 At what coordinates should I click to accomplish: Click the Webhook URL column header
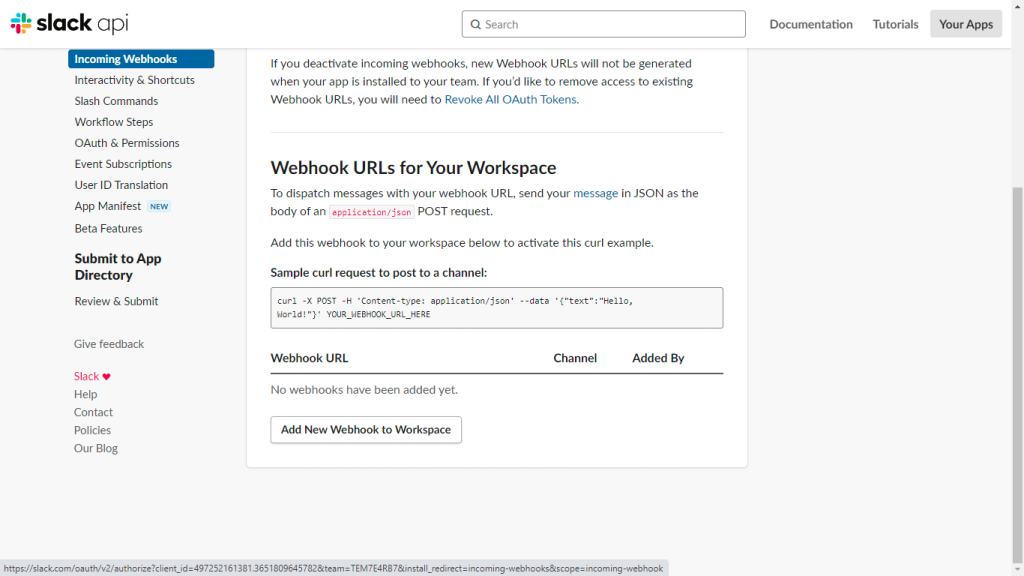point(310,358)
